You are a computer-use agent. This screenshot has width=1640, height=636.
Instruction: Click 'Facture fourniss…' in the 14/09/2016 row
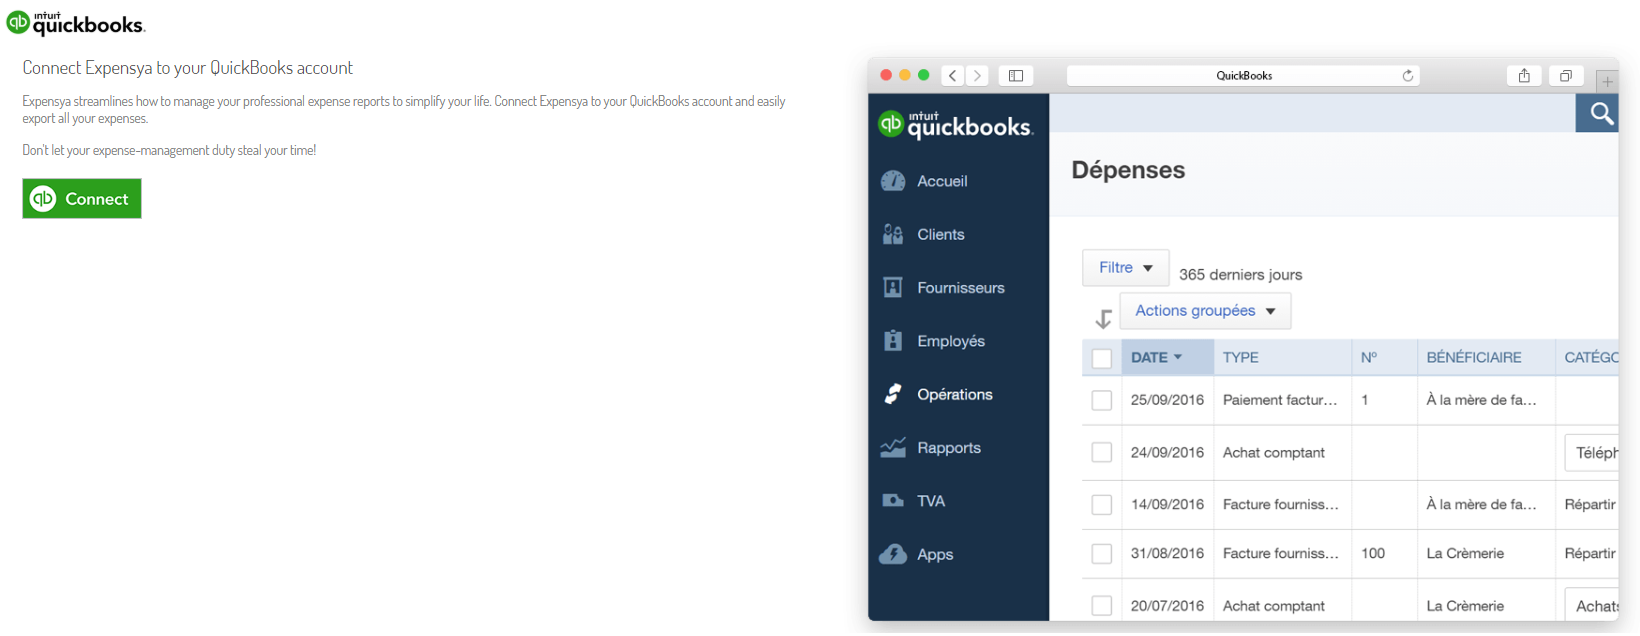click(1281, 505)
